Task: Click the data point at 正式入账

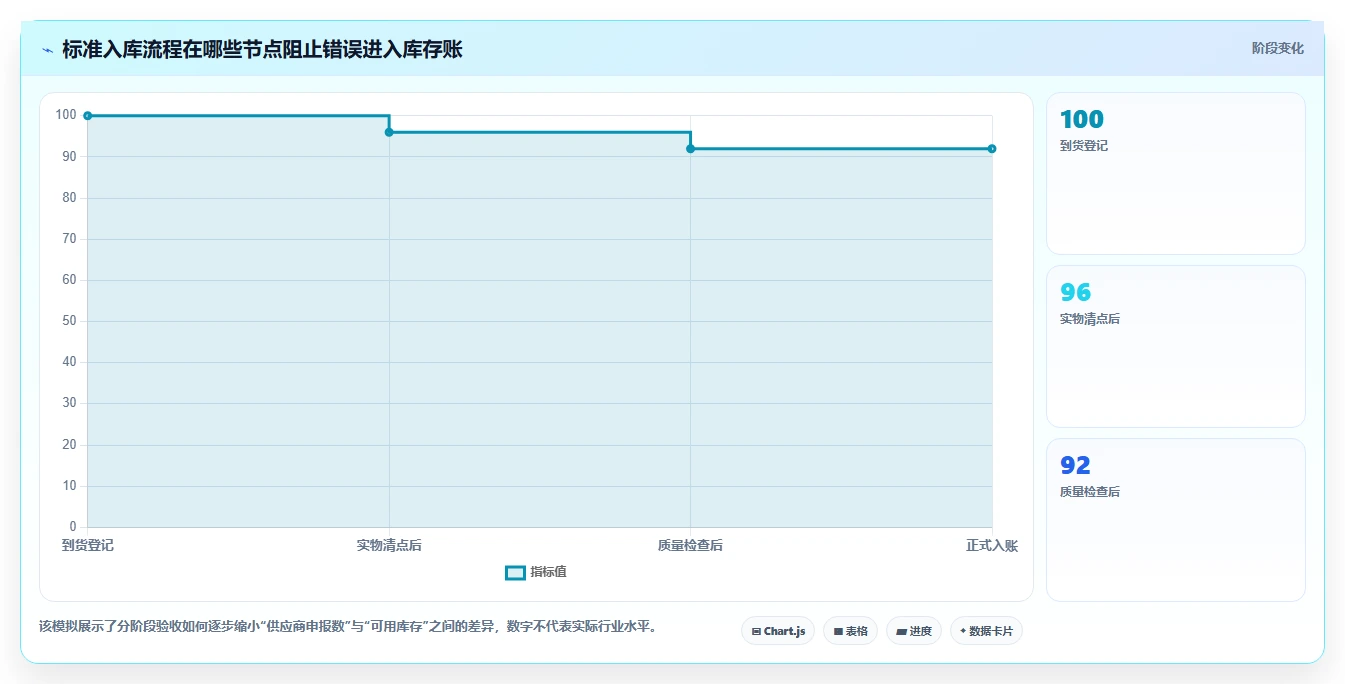Action: [x=992, y=149]
